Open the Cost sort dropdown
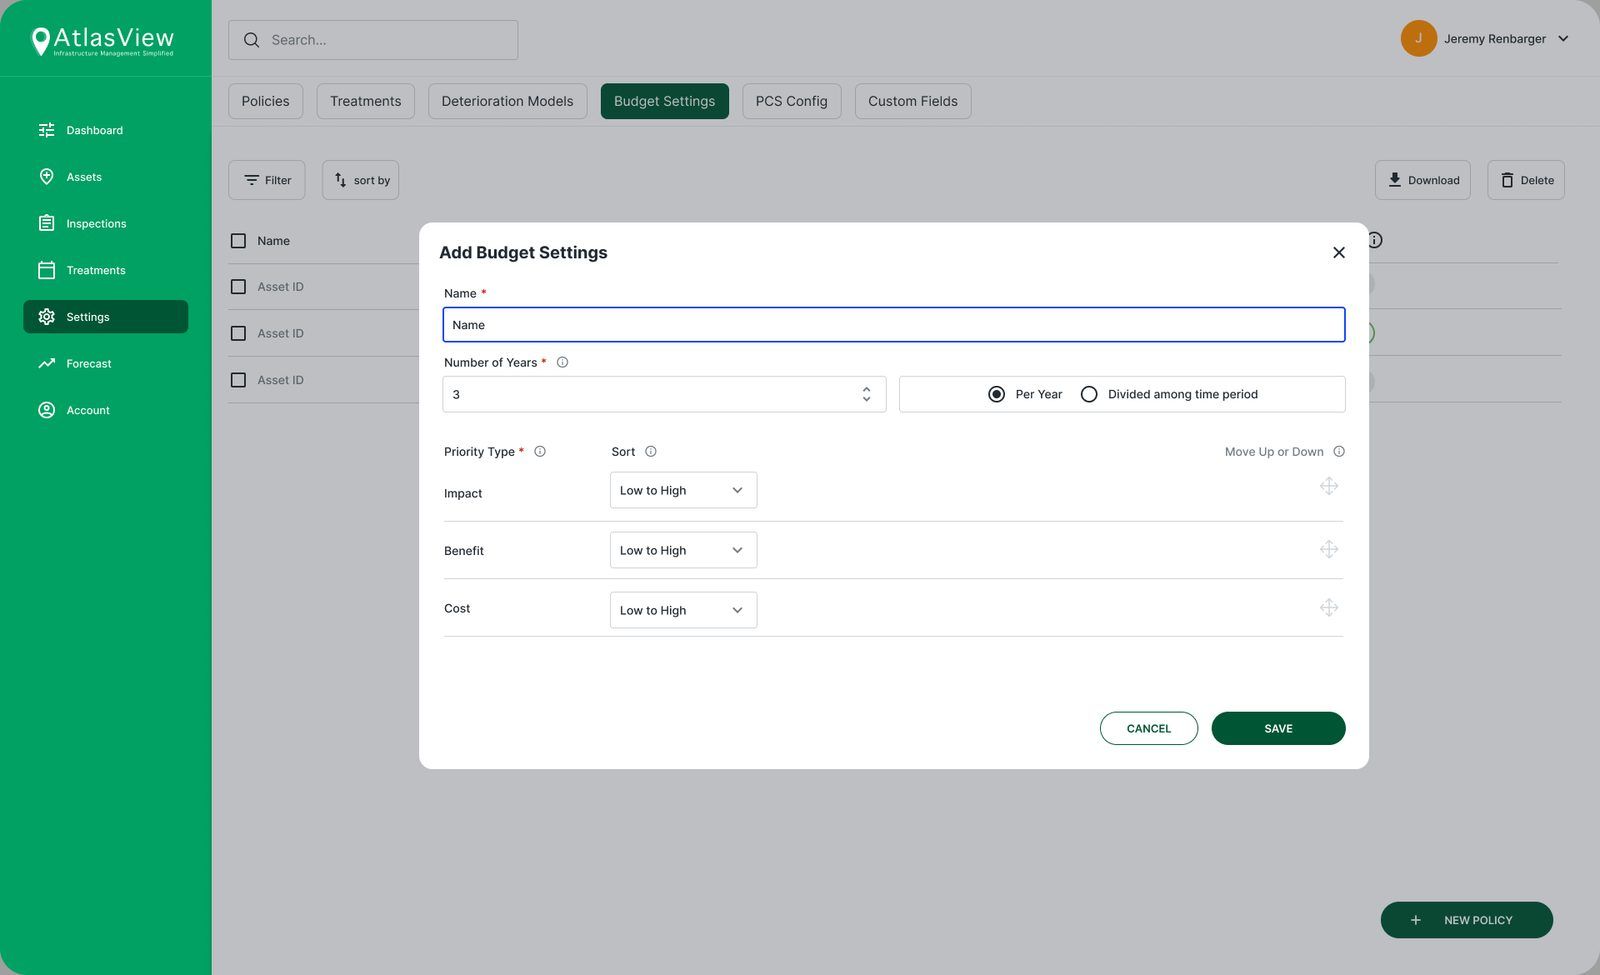Screen dimensions: 1600x975 point(683,610)
